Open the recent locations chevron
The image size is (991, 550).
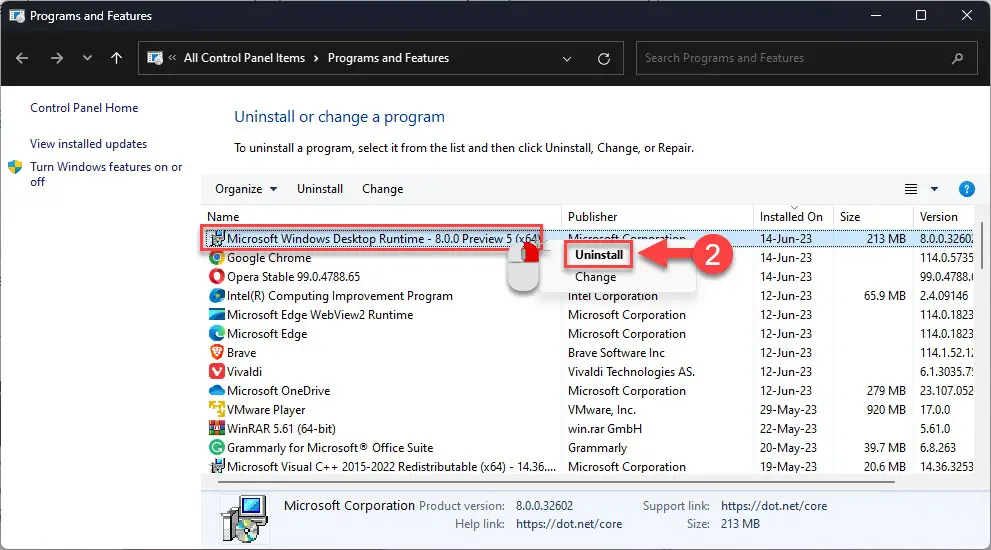coord(87,58)
